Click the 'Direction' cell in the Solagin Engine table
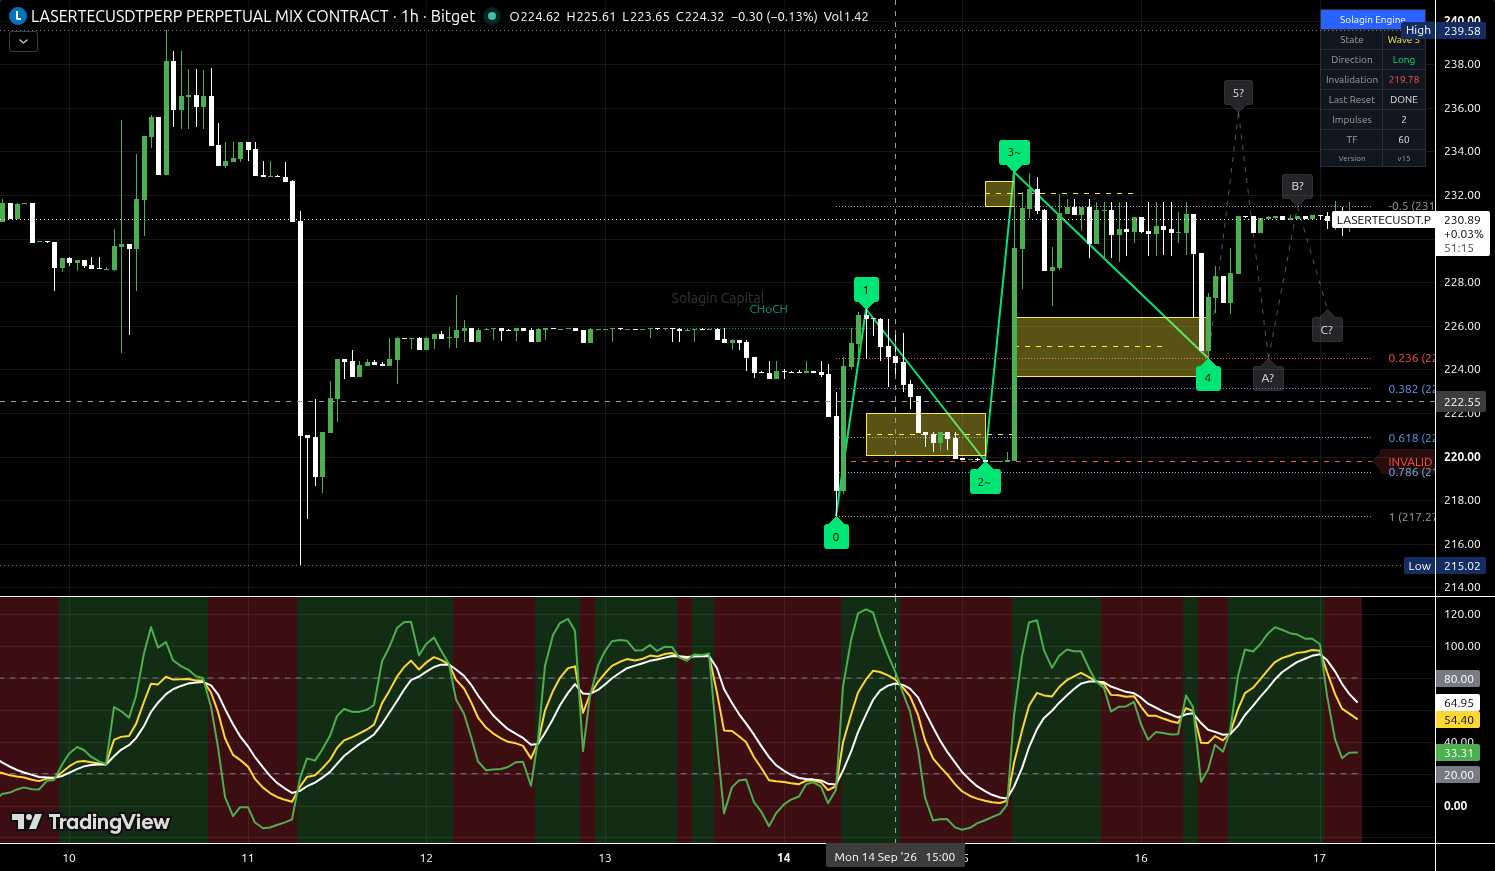The image size is (1495, 871). 1351,60
